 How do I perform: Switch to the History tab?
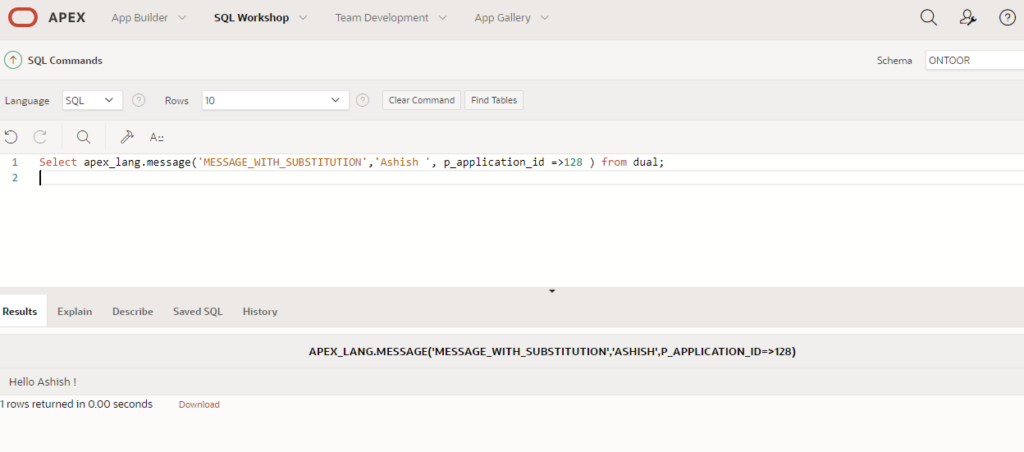pyautogui.click(x=260, y=312)
